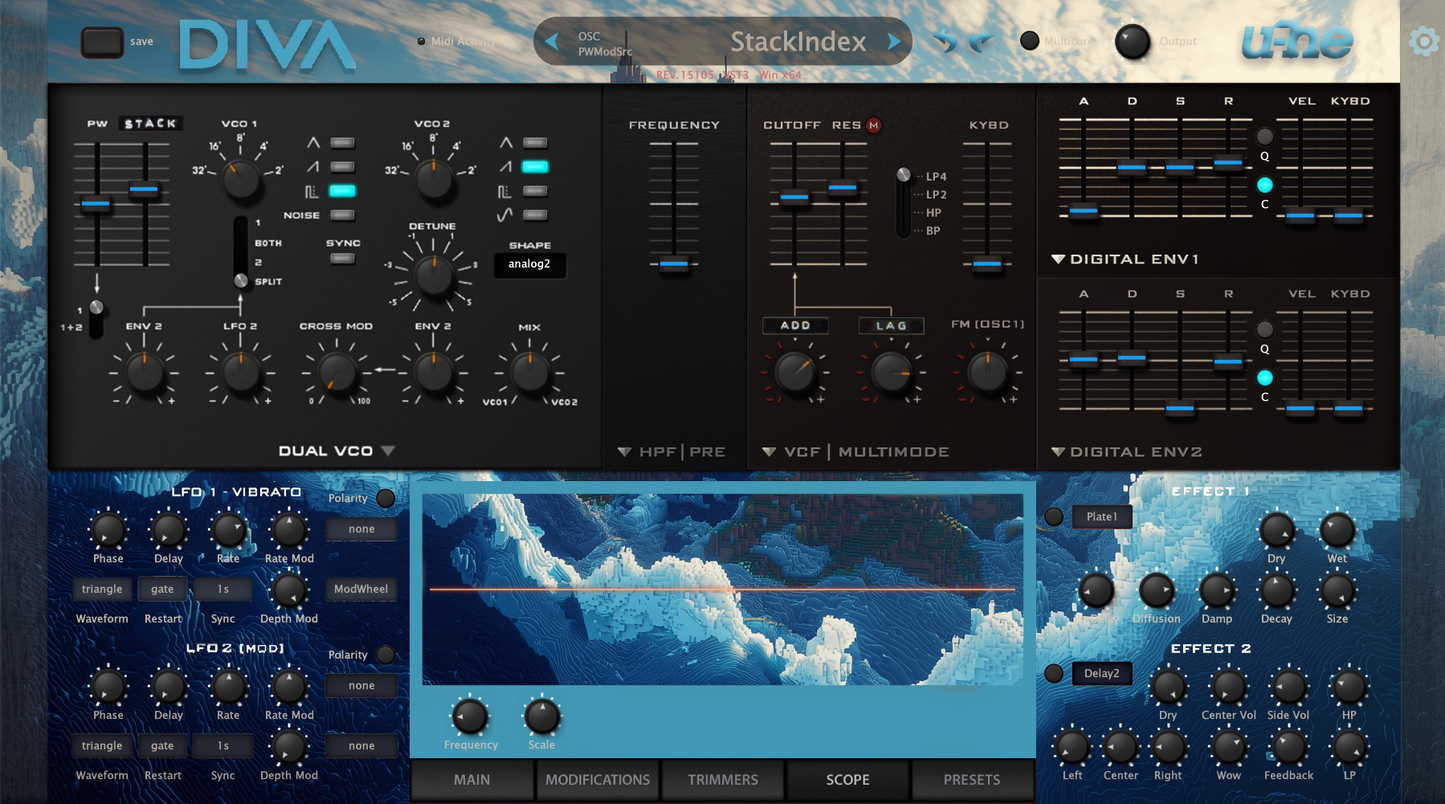
Task: Toggle the Multicore button
Action: click(x=1029, y=41)
